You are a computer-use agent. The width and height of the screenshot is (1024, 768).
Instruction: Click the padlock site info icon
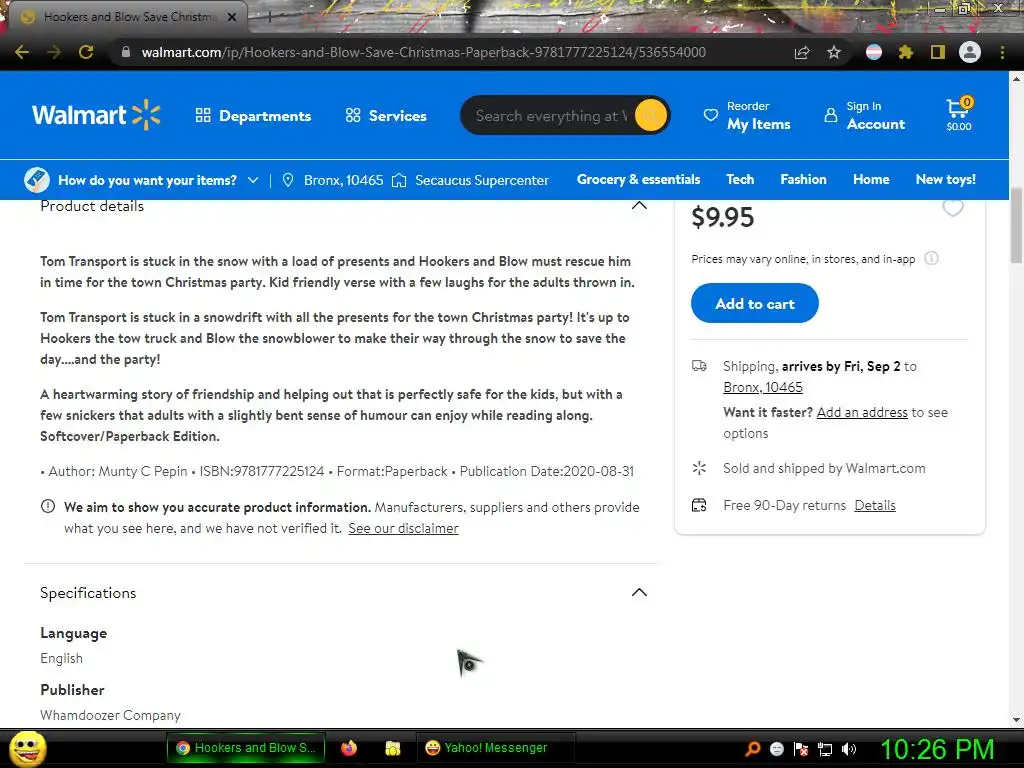[126, 52]
